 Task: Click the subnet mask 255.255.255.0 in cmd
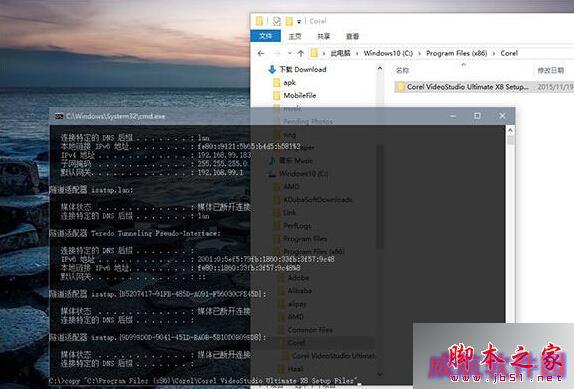point(222,164)
